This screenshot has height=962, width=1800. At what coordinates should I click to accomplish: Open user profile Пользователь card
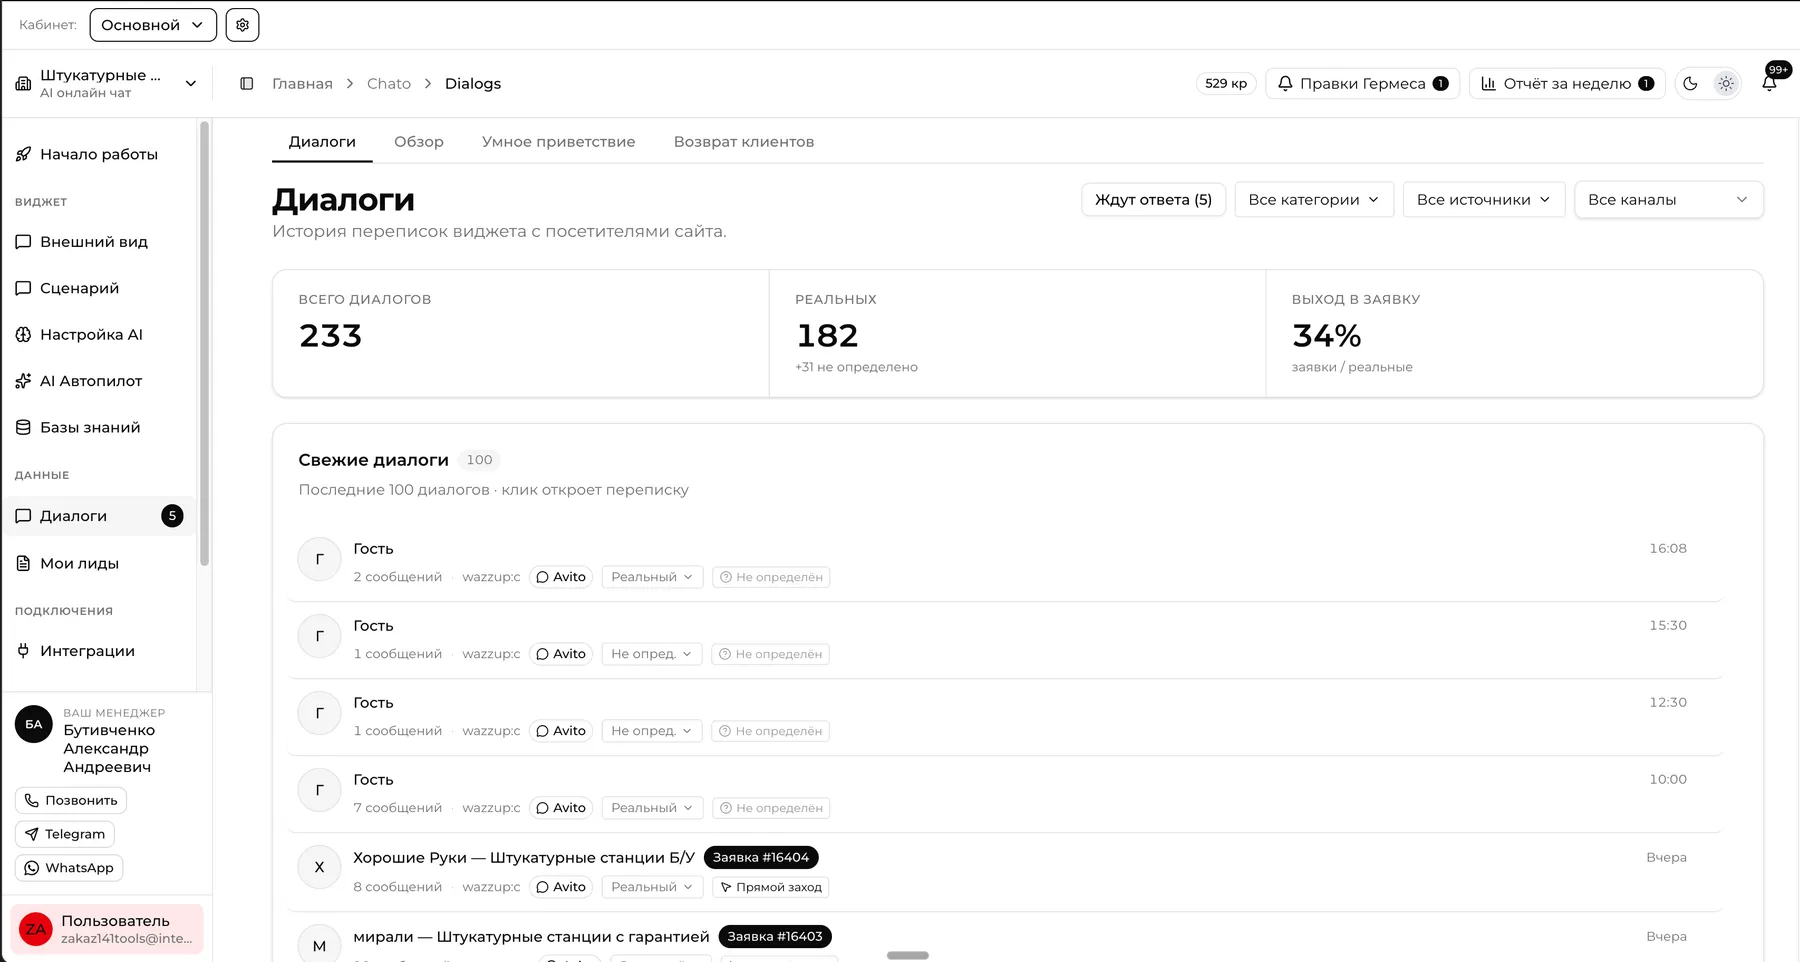107,929
